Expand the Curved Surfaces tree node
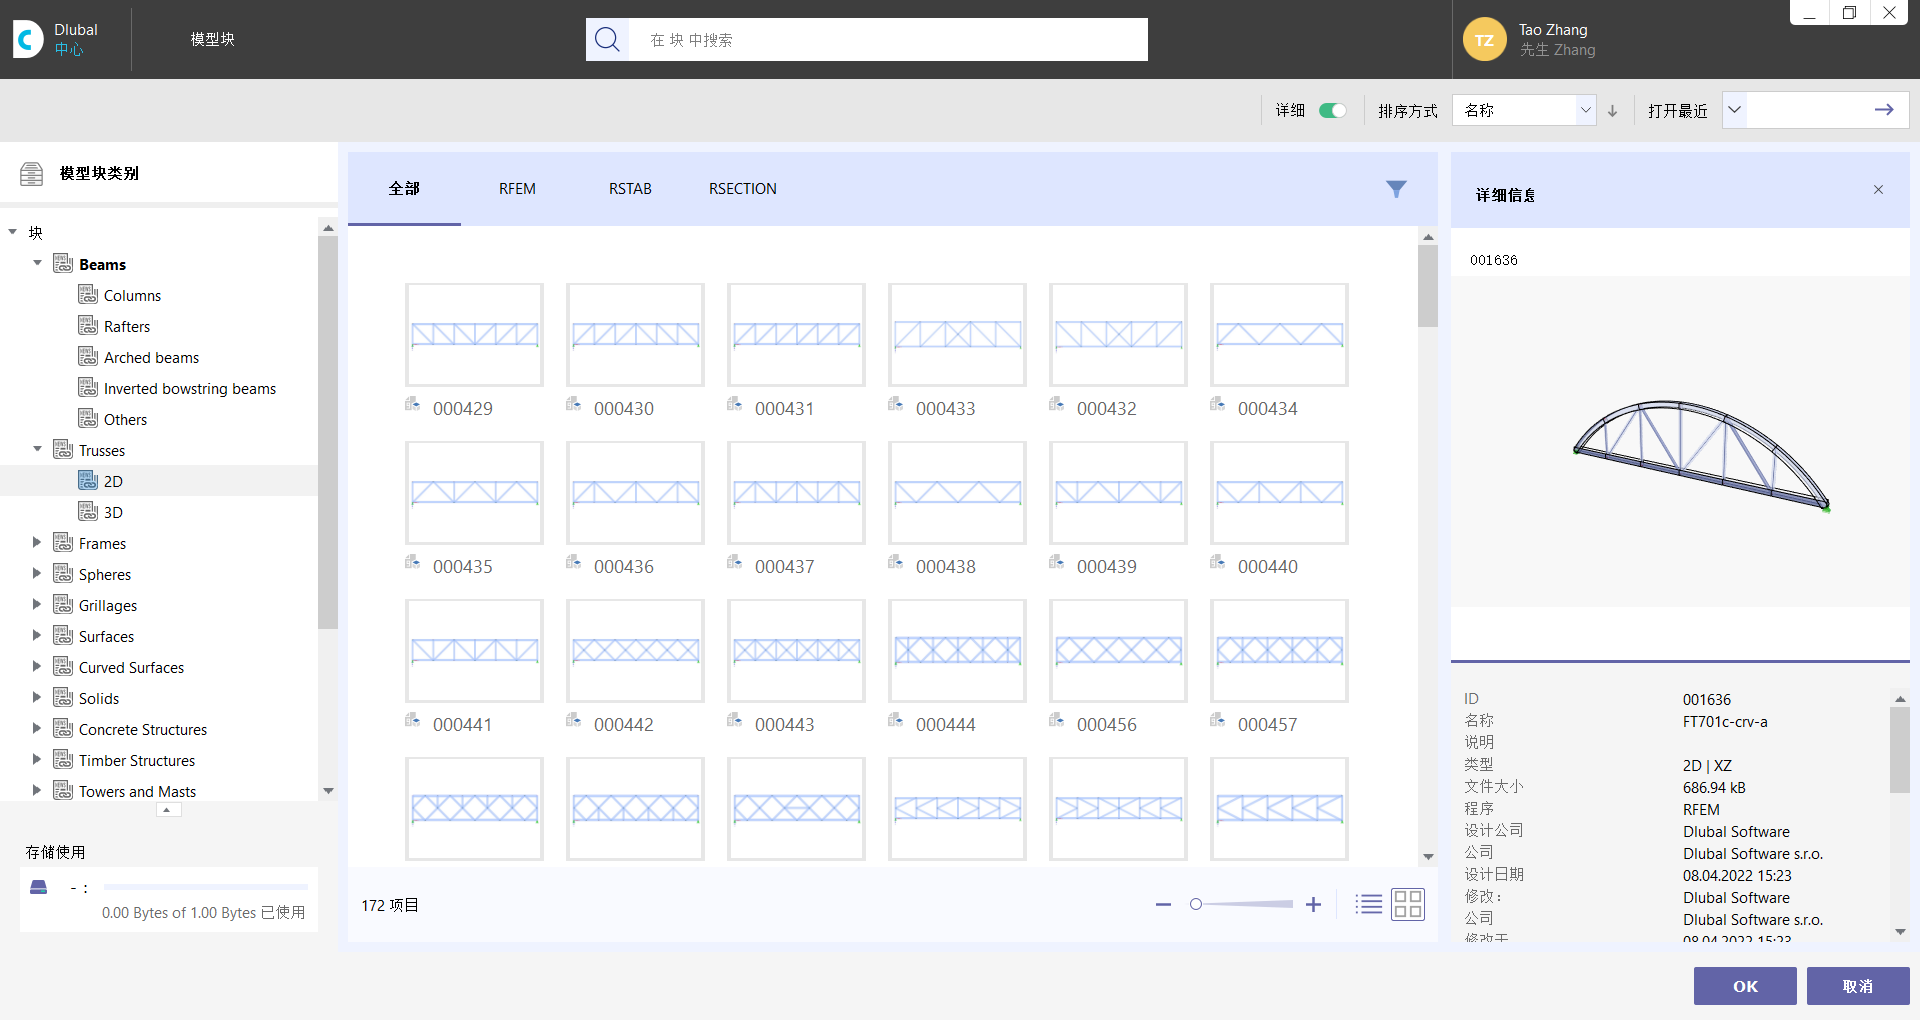The image size is (1920, 1020). pos(37,667)
